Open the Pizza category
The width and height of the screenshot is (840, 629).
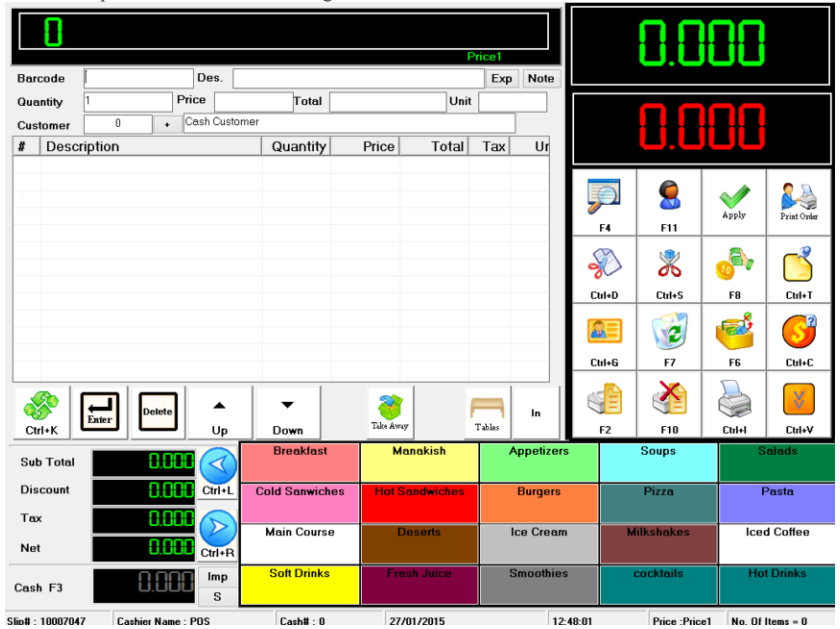tap(658, 503)
